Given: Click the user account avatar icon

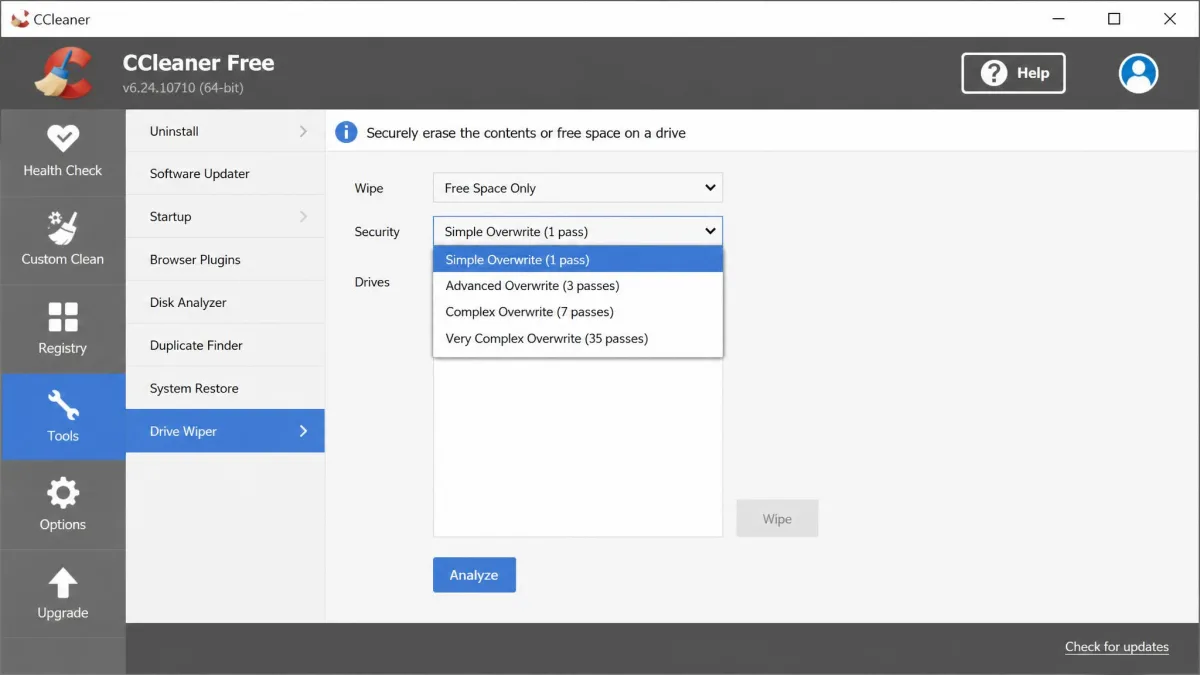Looking at the screenshot, I should tap(1138, 73).
